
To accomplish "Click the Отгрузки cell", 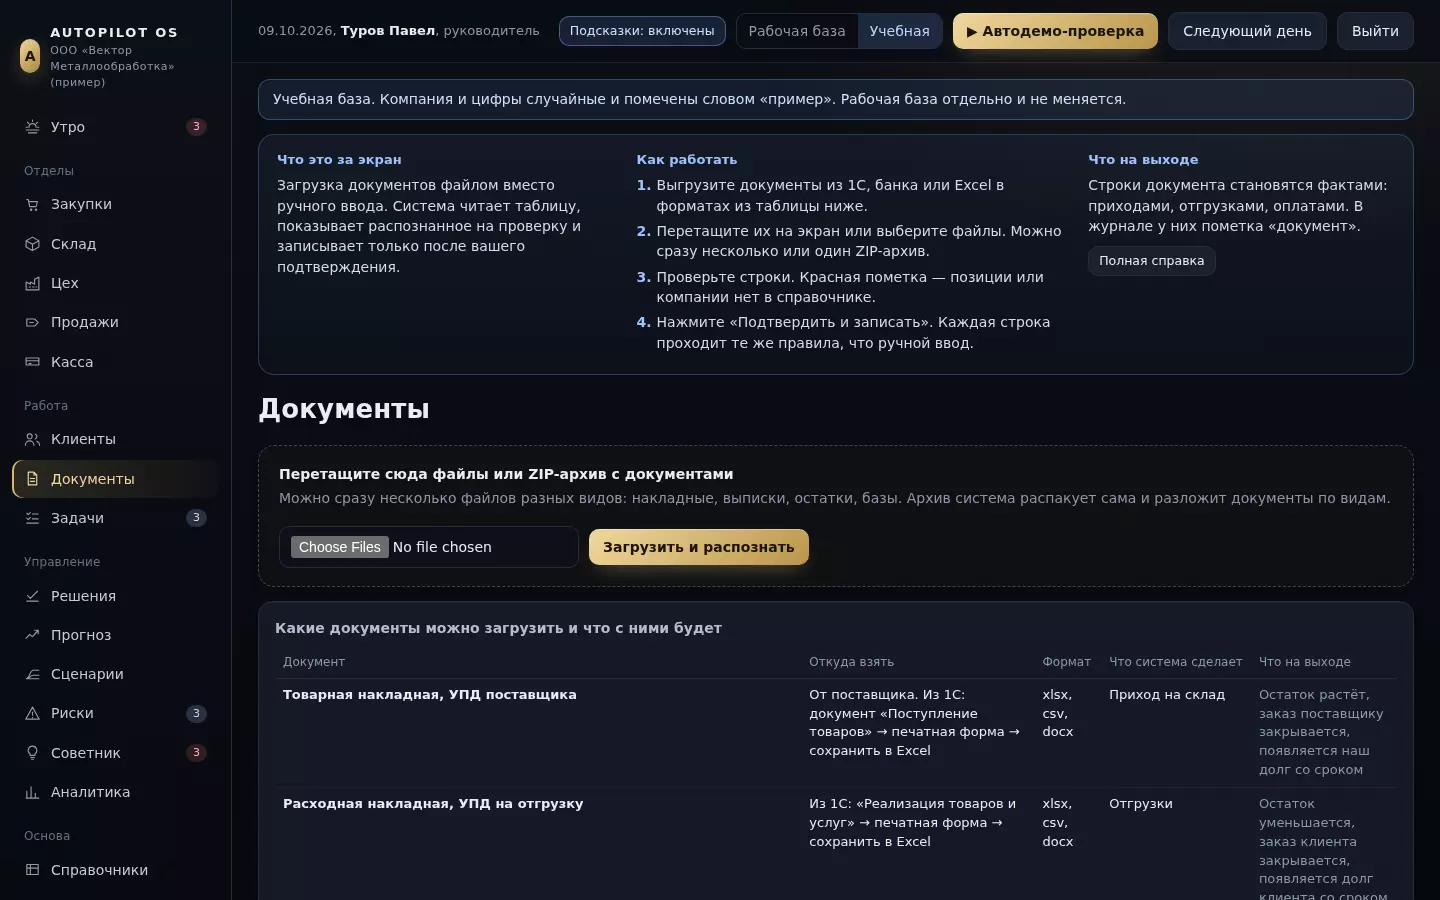I will [1141, 804].
